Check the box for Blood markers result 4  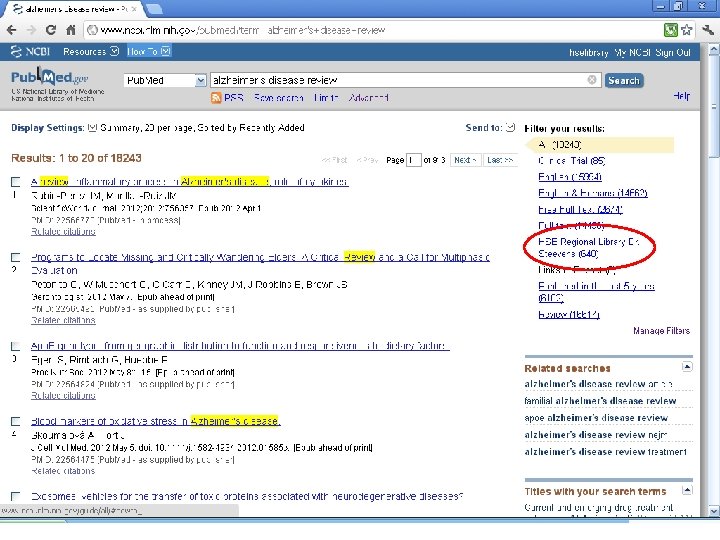(15, 421)
